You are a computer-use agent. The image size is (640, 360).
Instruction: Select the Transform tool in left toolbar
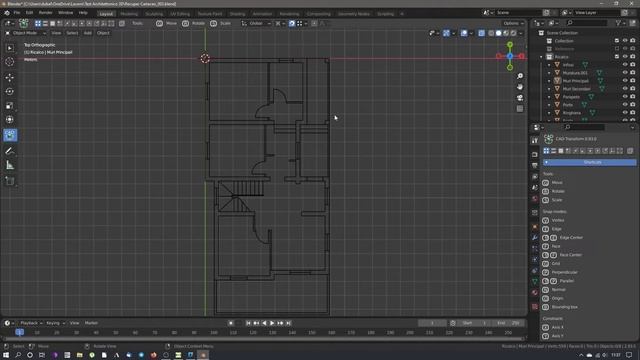(10, 120)
